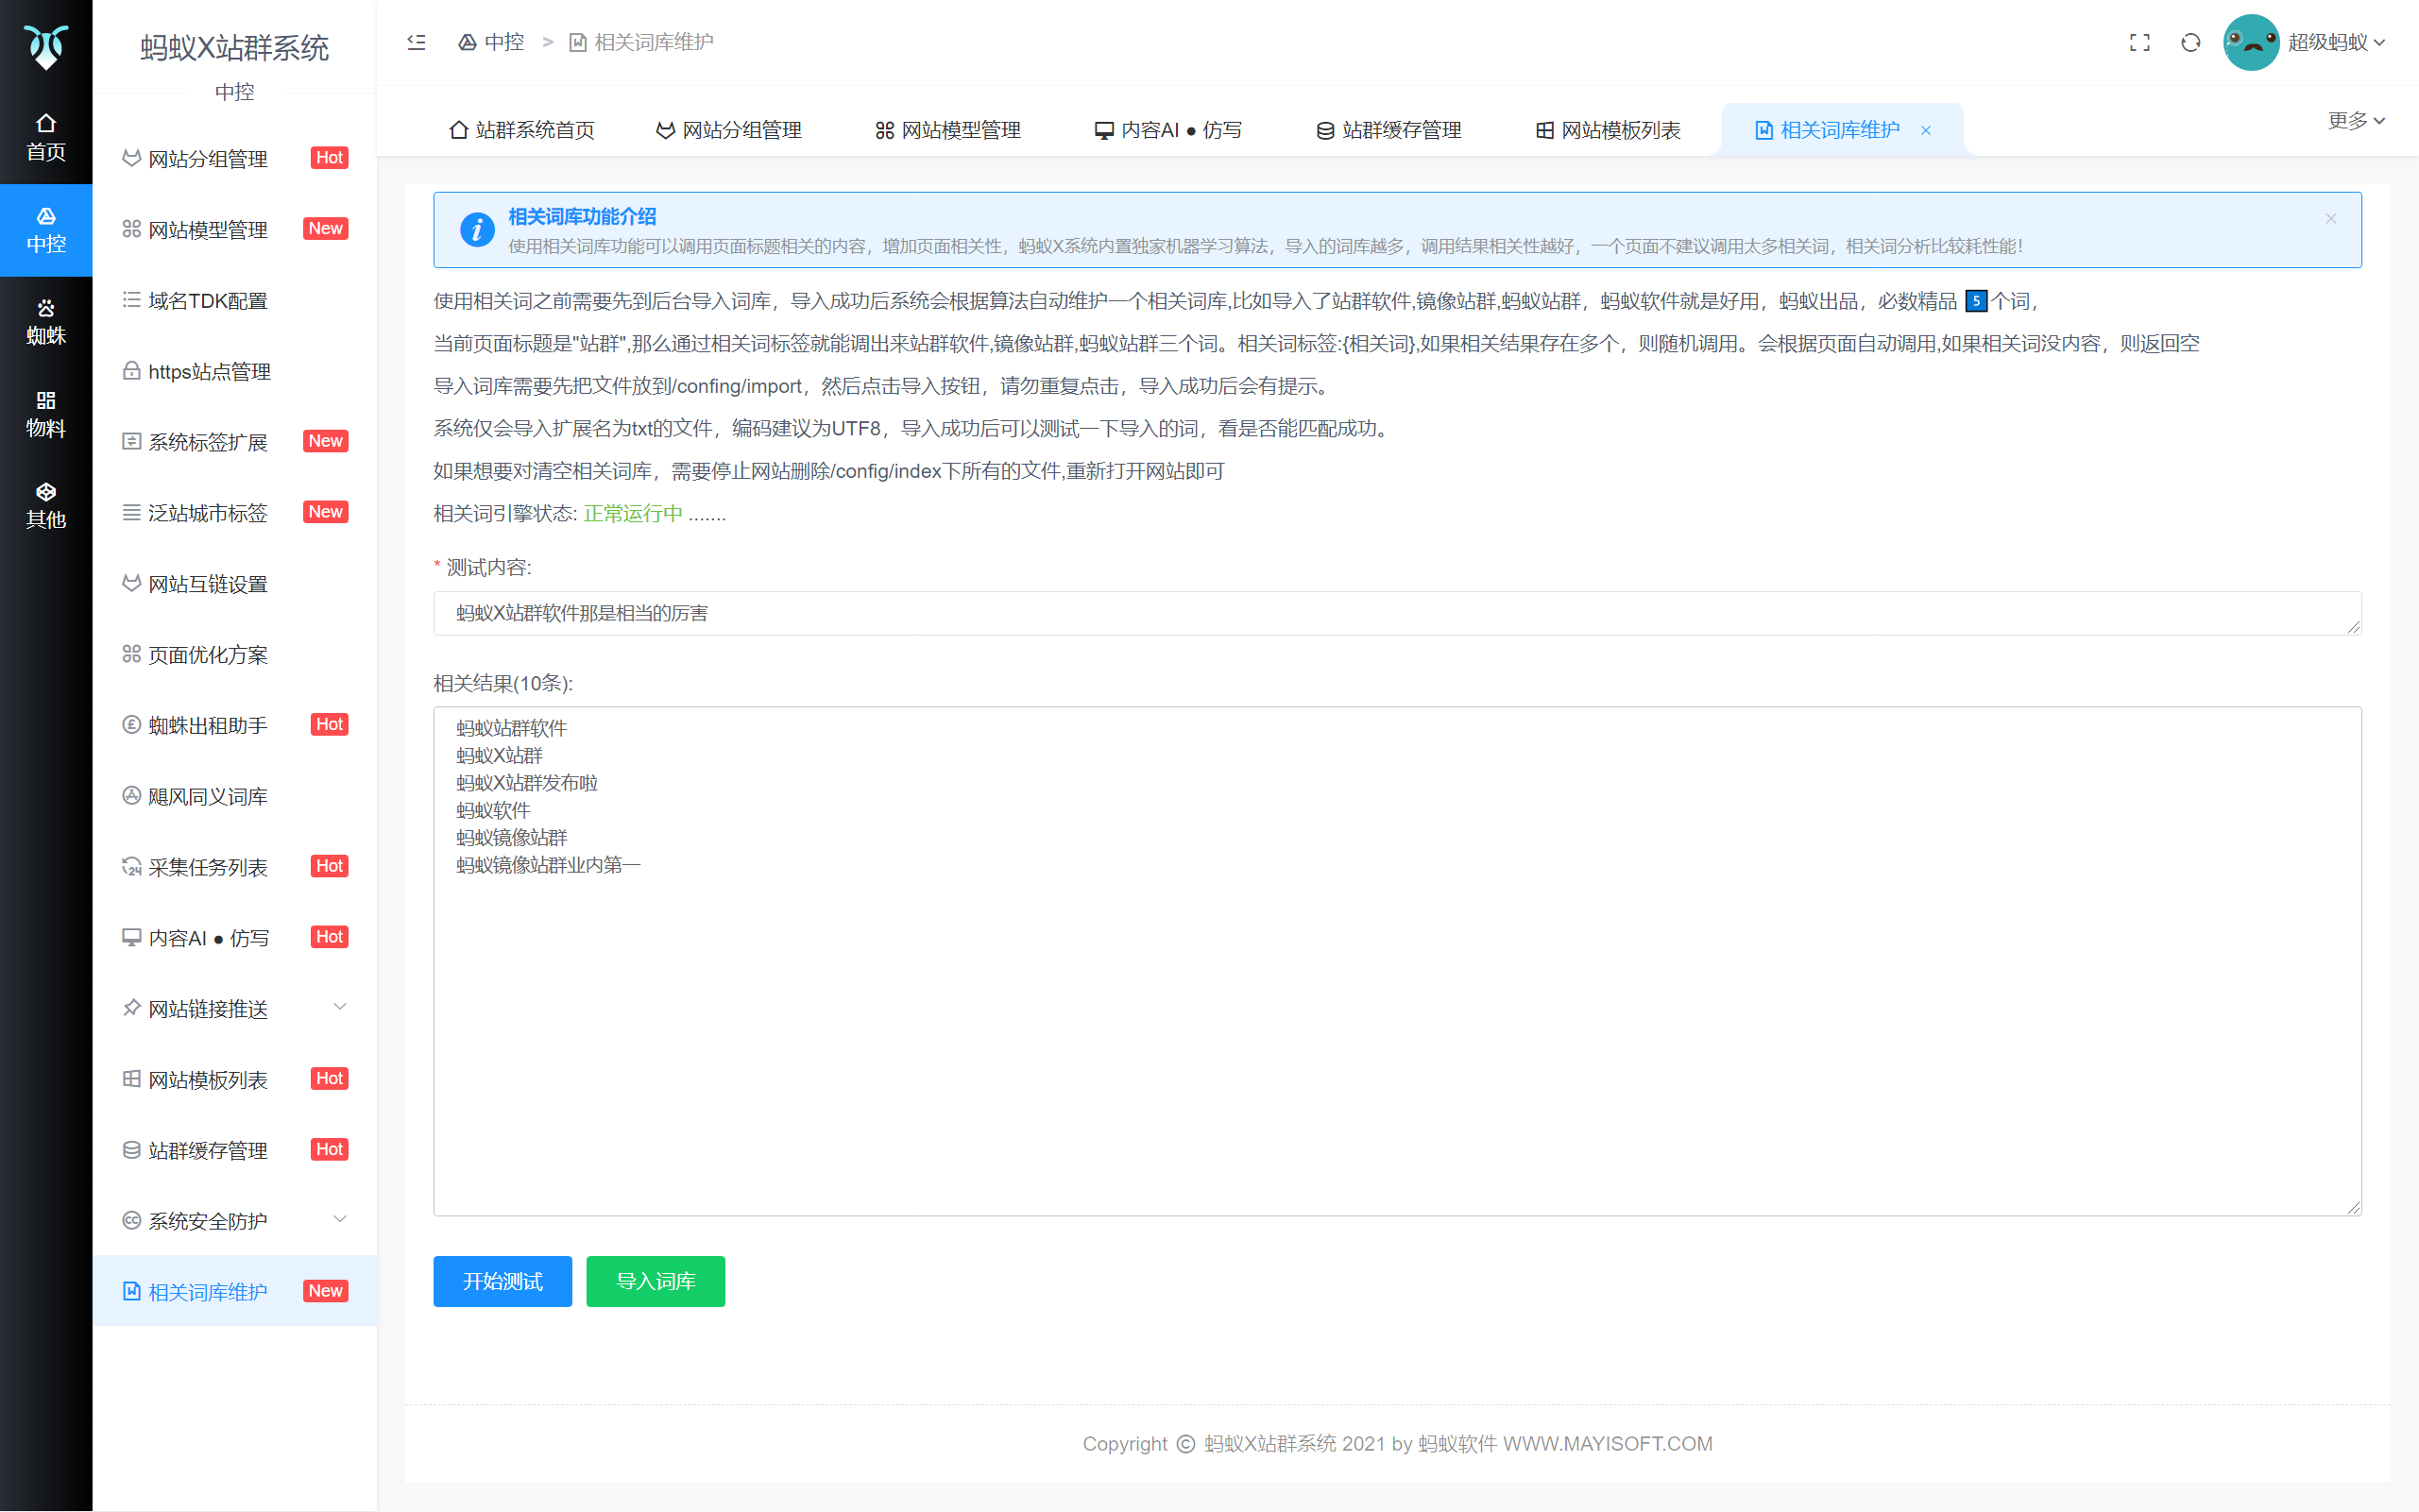This screenshot has height=1512, width=2419.
Task: Collapse the sidebar with the menu fold icon
Action: coord(416,42)
